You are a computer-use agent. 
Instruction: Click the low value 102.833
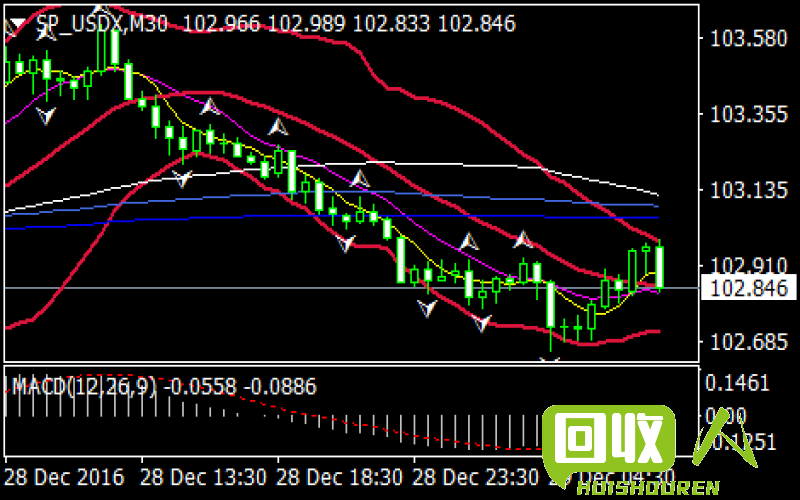(391, 24)
